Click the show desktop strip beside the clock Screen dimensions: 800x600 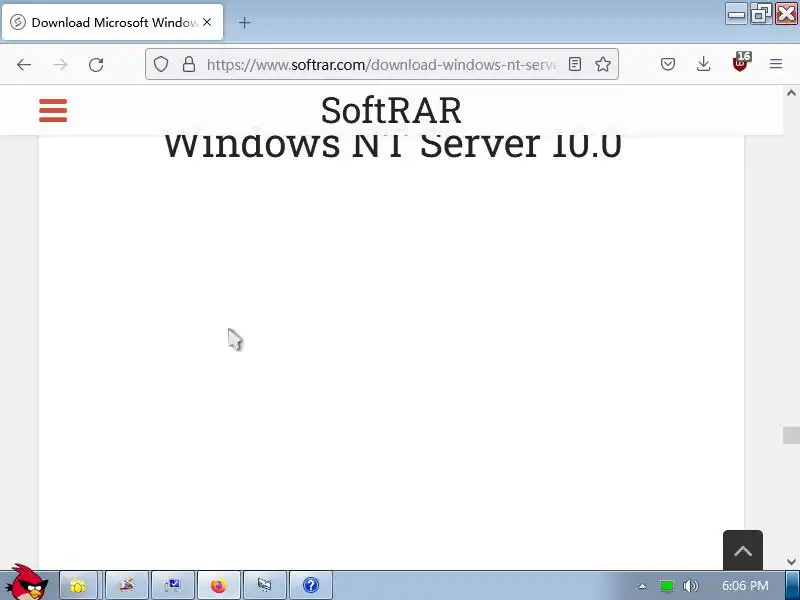[x=792, y=586]
